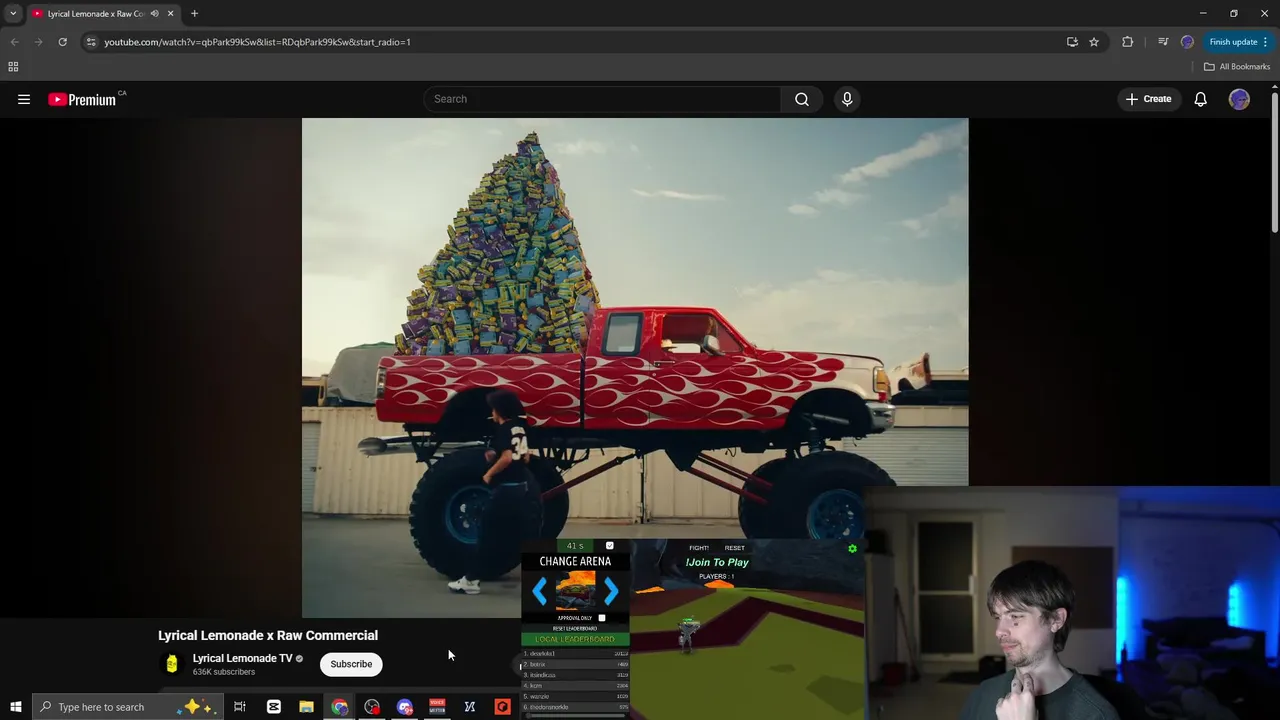This screenshot has width=1280, height=720.
Task: Open the Chrome three-dot menu
Action: (1265, 42)
